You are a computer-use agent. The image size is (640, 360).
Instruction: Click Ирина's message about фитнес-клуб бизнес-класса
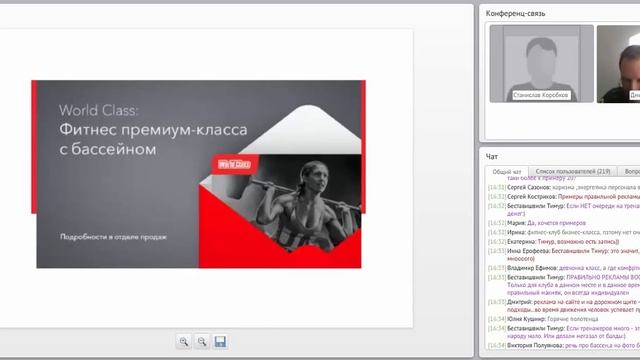(x=564, y=232)
